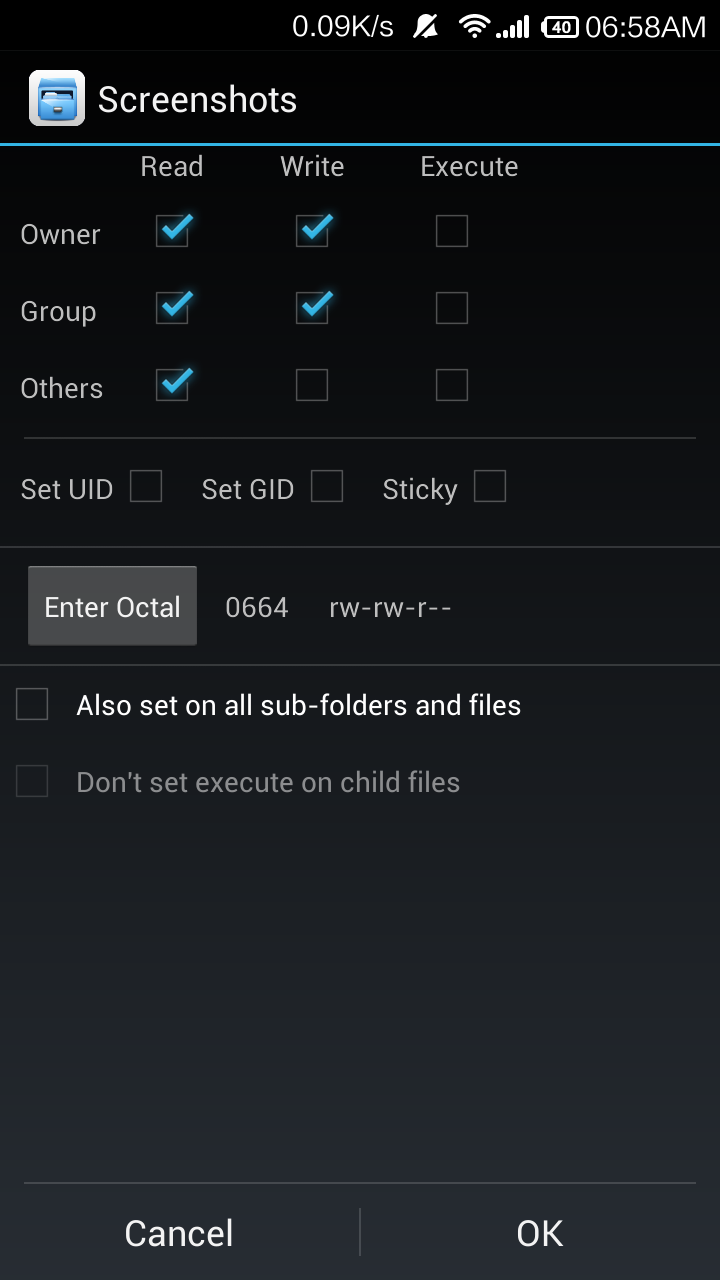Tap the cellular signal strength icon
Screen dimensions: 720x1280
tap(513, 27)
